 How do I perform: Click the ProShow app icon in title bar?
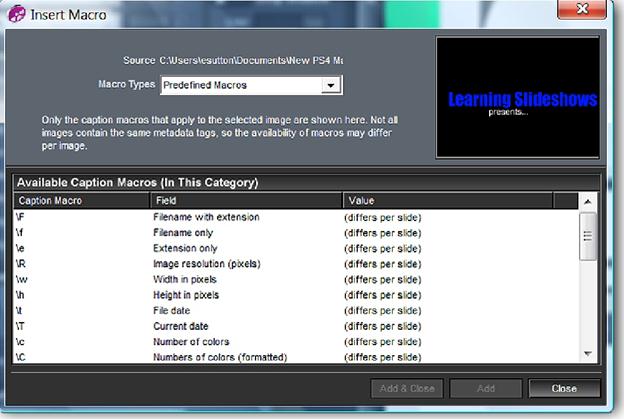click(17, 14)
